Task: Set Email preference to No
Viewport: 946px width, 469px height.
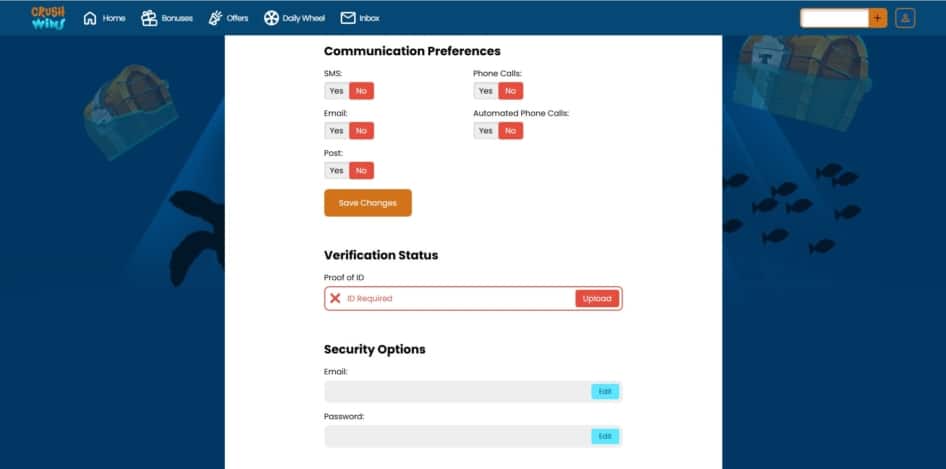Action: pos(361,131)
